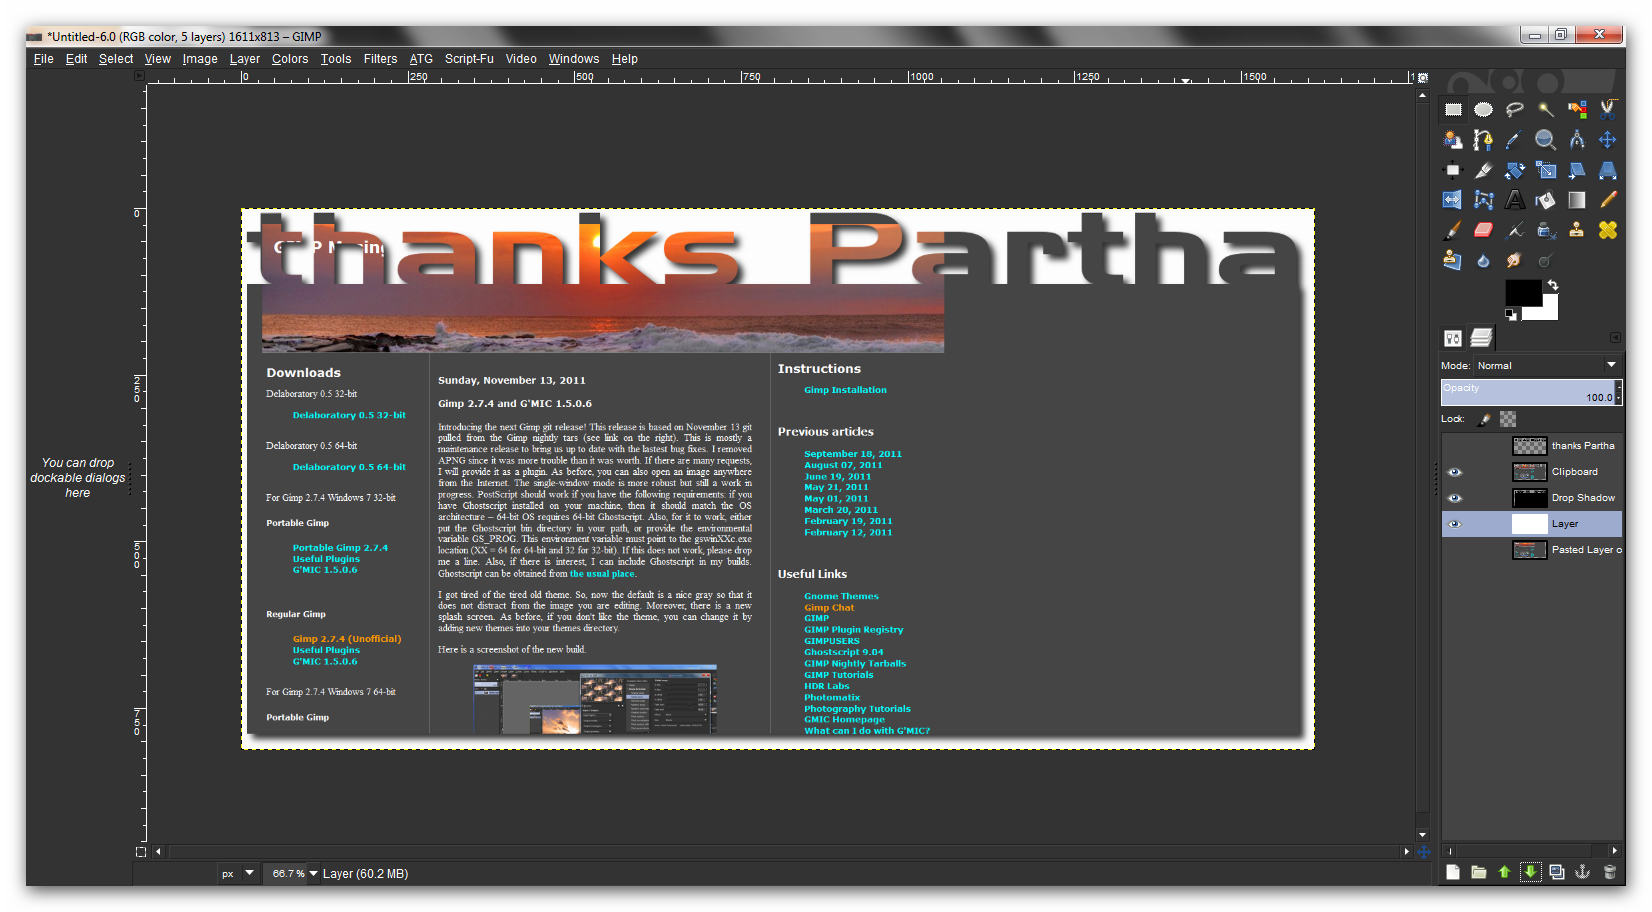Select the Rotate tool
Viewport: 1652px width, 912px height.
(1515, 170)
